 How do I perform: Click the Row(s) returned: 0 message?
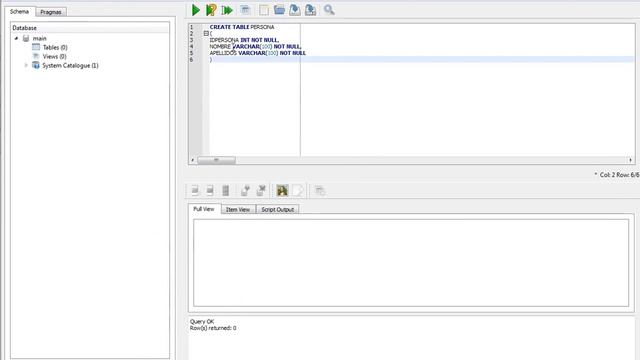tap(213, 328)
